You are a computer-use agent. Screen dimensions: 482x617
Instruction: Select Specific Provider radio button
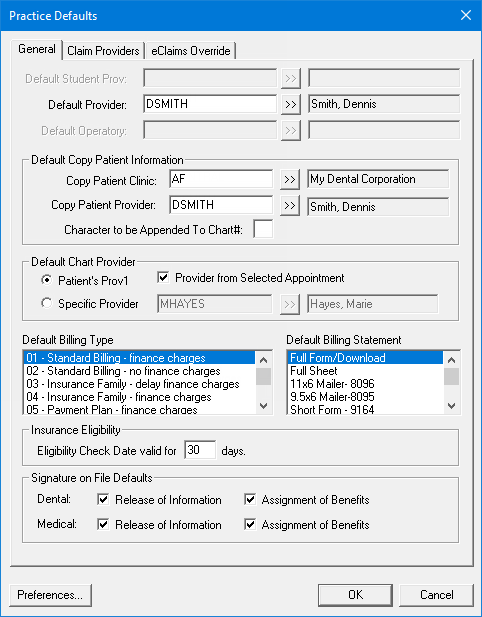tap(46, 303)
